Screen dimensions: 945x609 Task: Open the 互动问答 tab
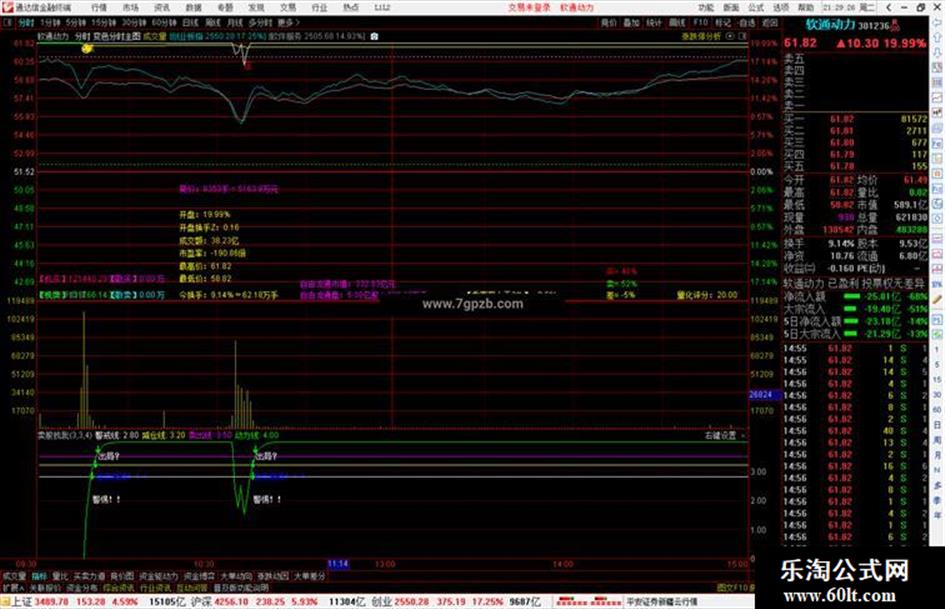click(x=192, y=587)
